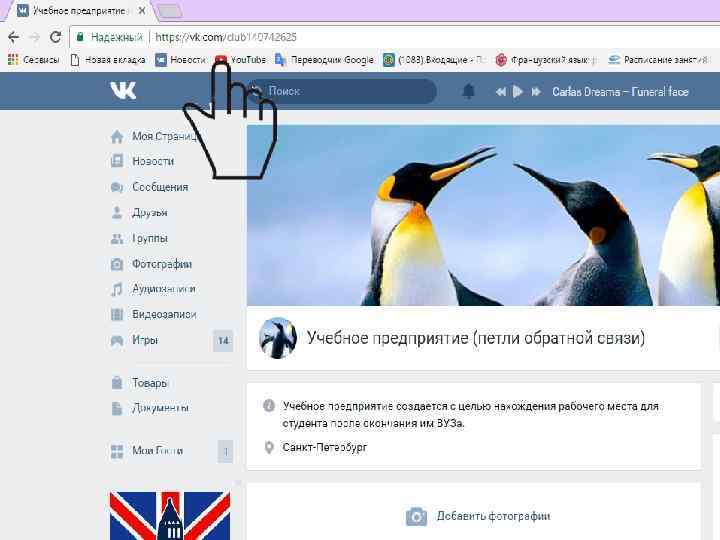Click the grid icon beside Моя Гости
The image size is (720, 540).
click(x=117, y=451)
